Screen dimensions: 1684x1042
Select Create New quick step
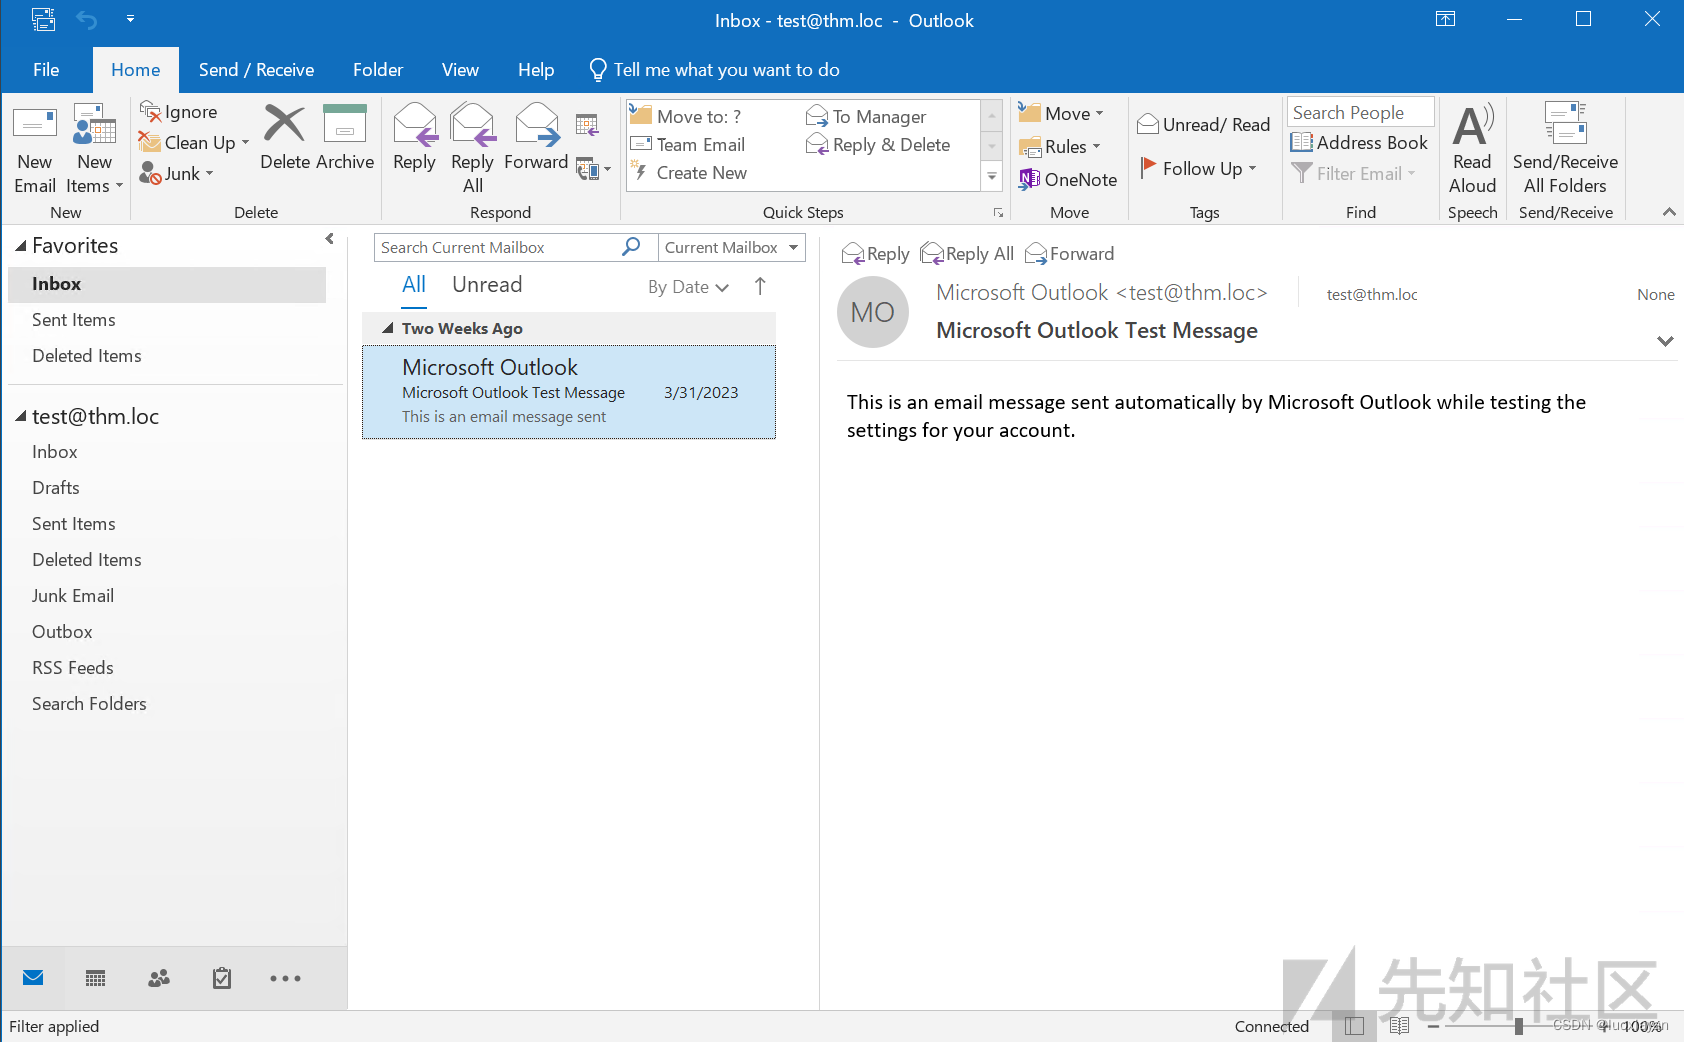(x=689, y=172)
